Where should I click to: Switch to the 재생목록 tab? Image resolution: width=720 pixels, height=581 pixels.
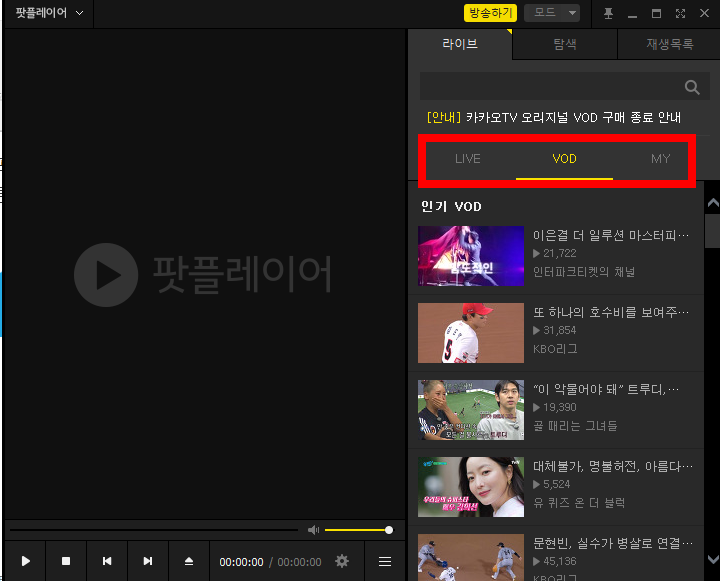click(669, 44)
